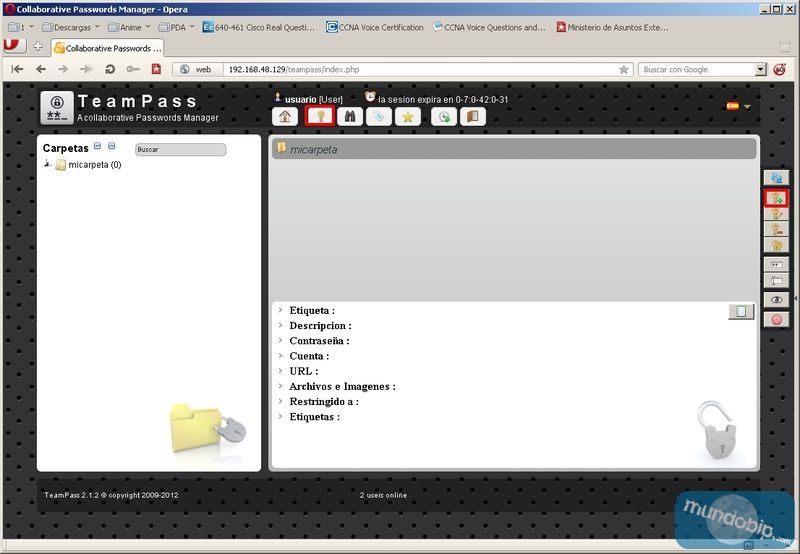
Task: Log out using the door icon
Action: [x=472, y=117]
